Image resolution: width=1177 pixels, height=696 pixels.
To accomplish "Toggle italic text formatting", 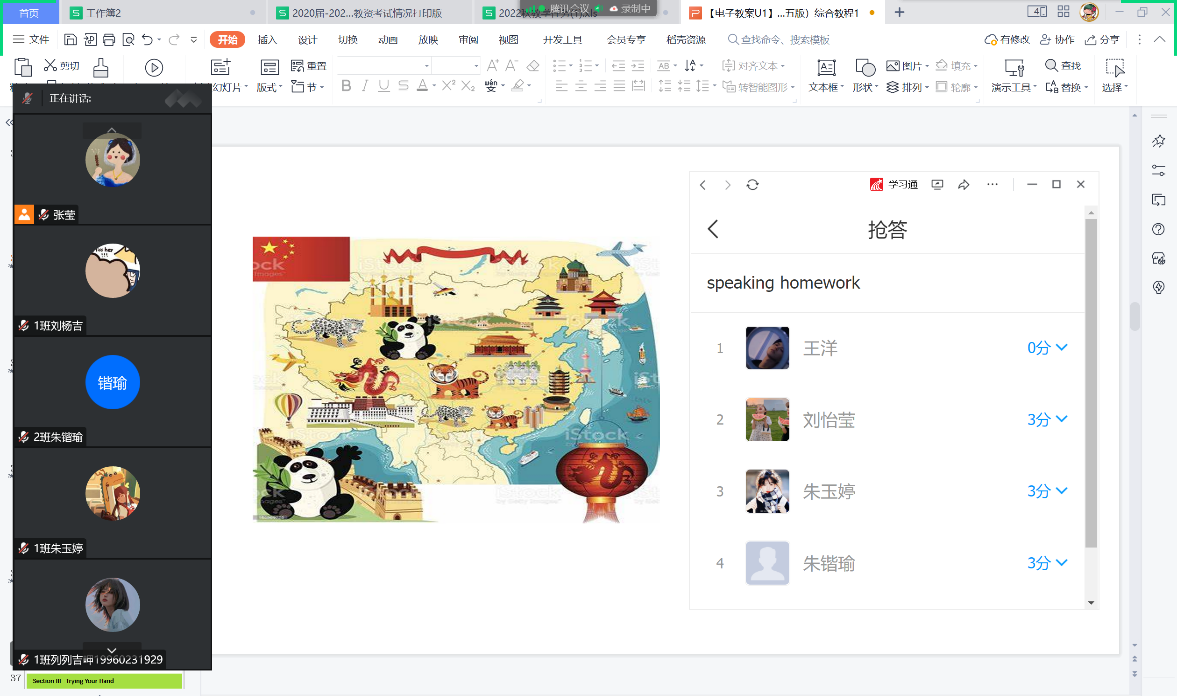I will pos(366,86).
